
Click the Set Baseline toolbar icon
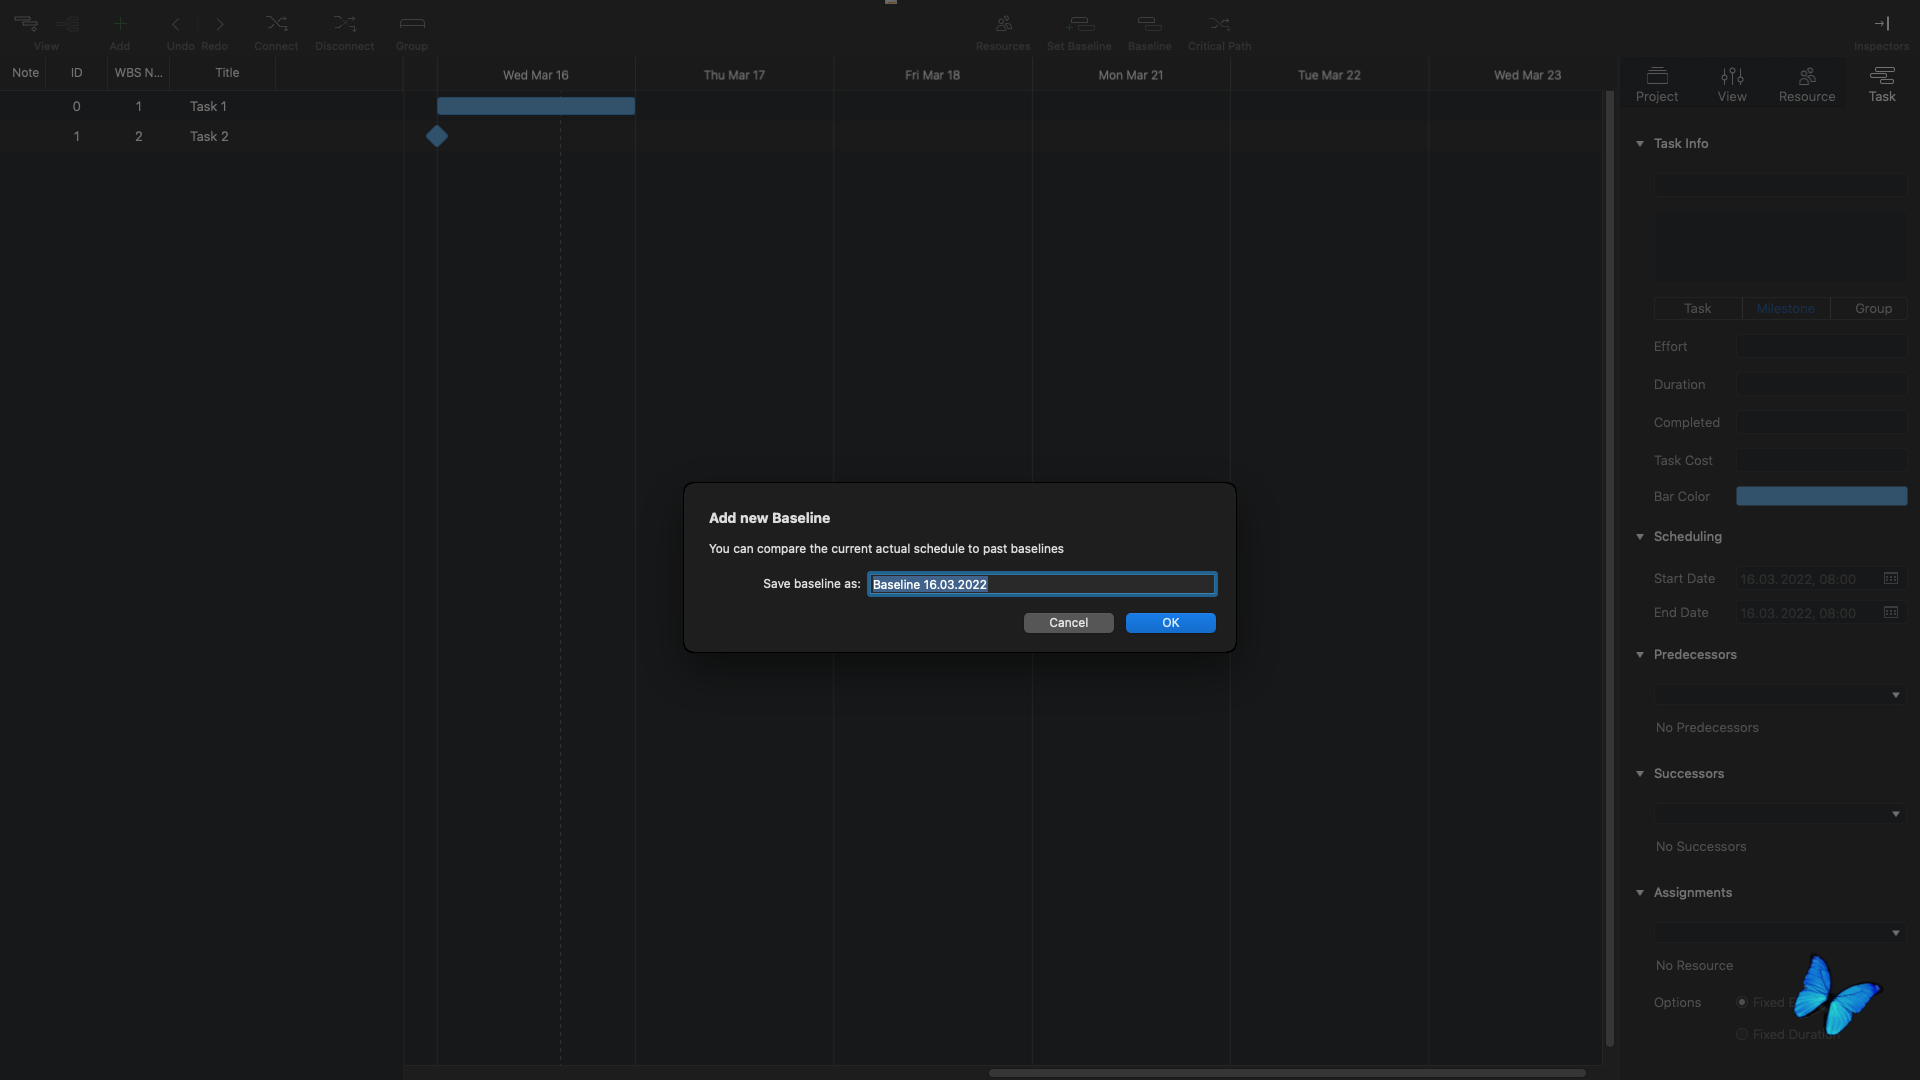[1079, 24]
